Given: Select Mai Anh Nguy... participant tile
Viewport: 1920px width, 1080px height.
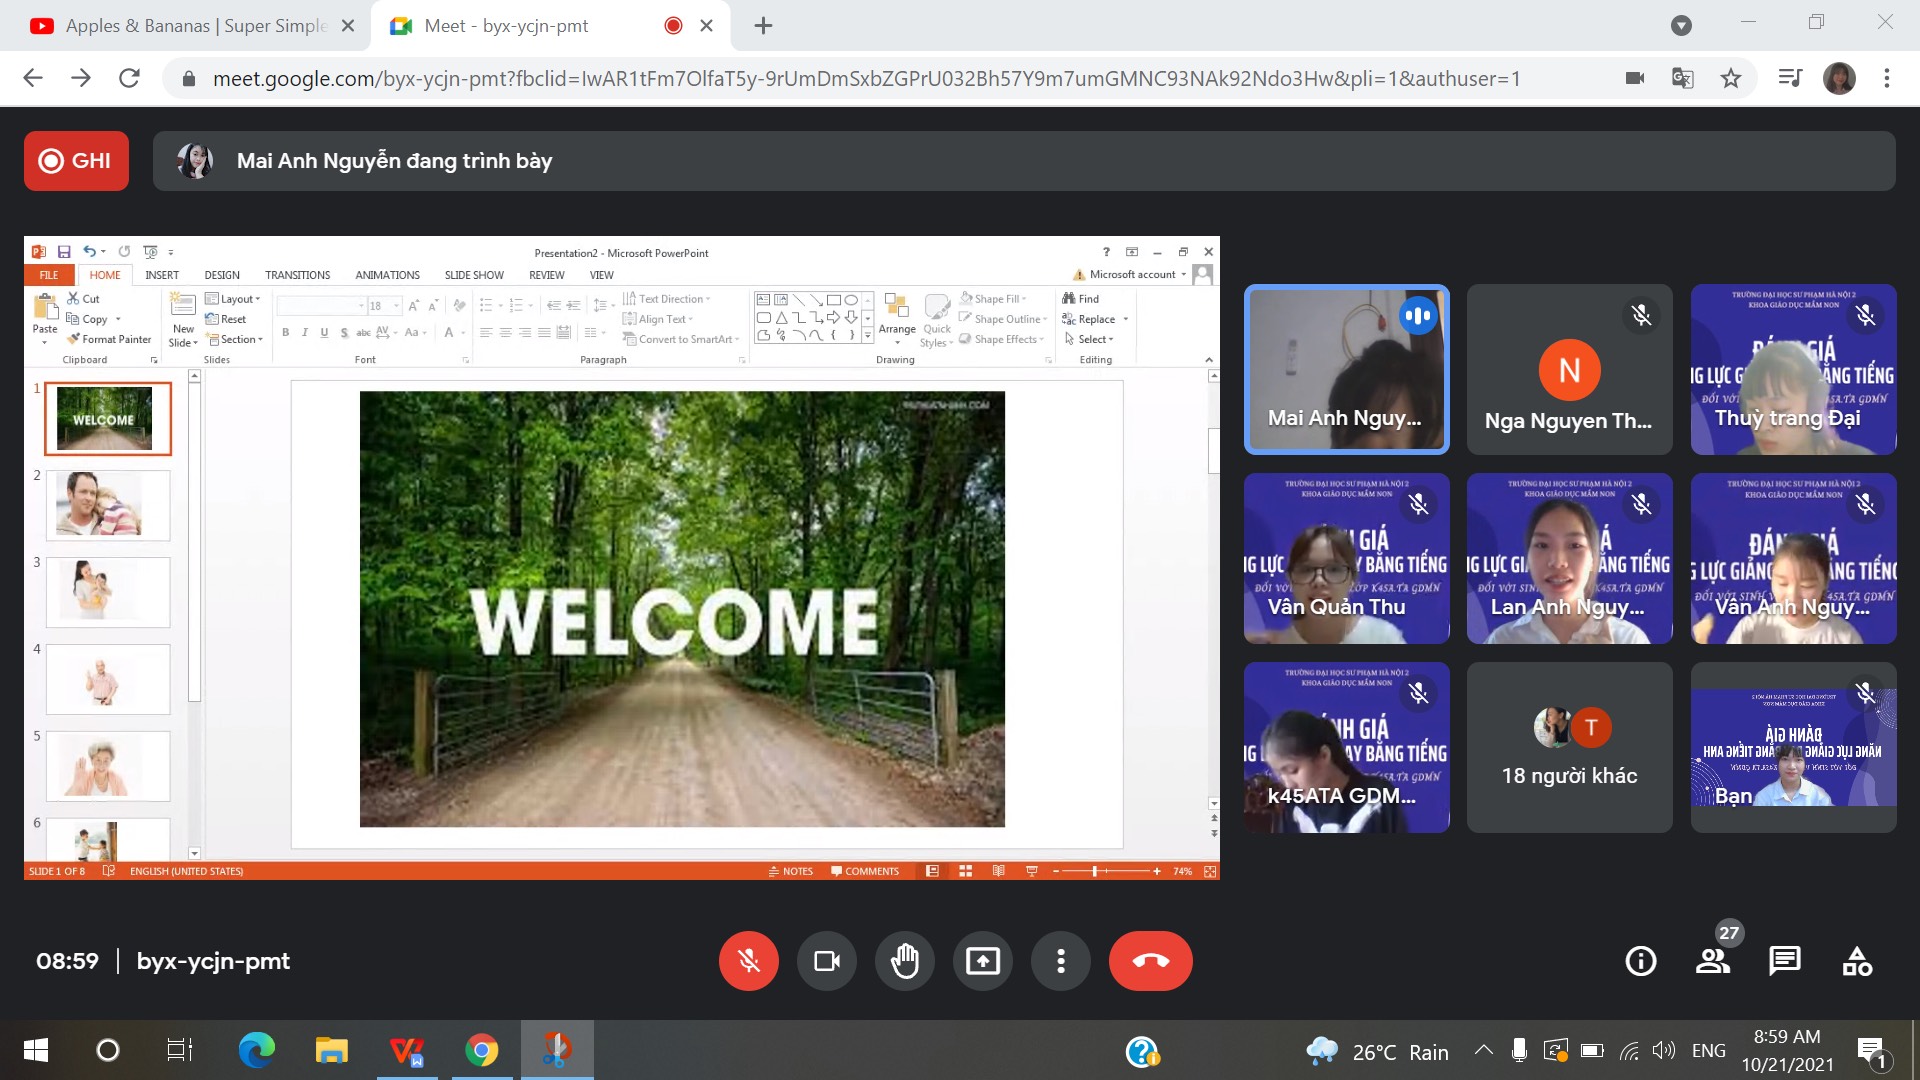Looking at the screenshot, I should [1346, 369].
